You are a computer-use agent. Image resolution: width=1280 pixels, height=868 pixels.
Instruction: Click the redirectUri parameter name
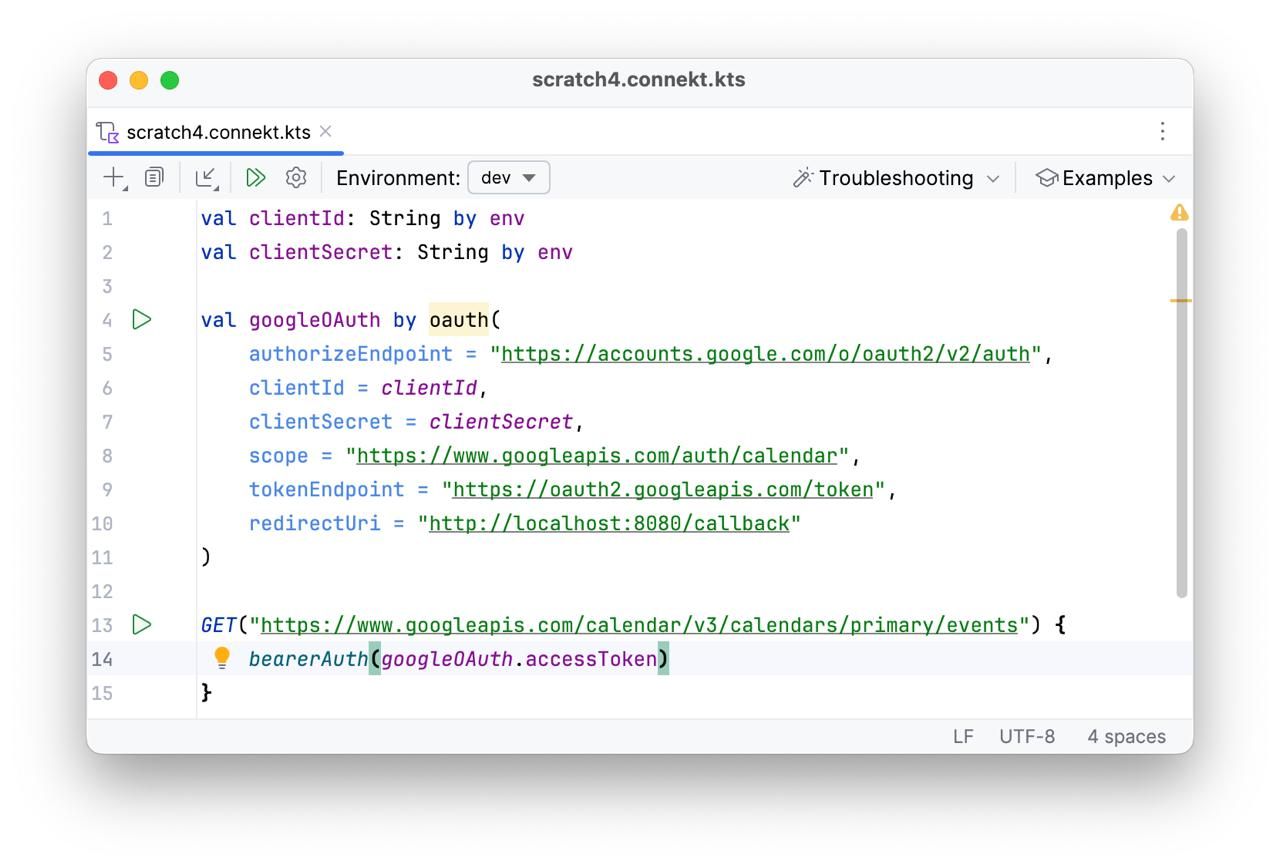(315, 524)
